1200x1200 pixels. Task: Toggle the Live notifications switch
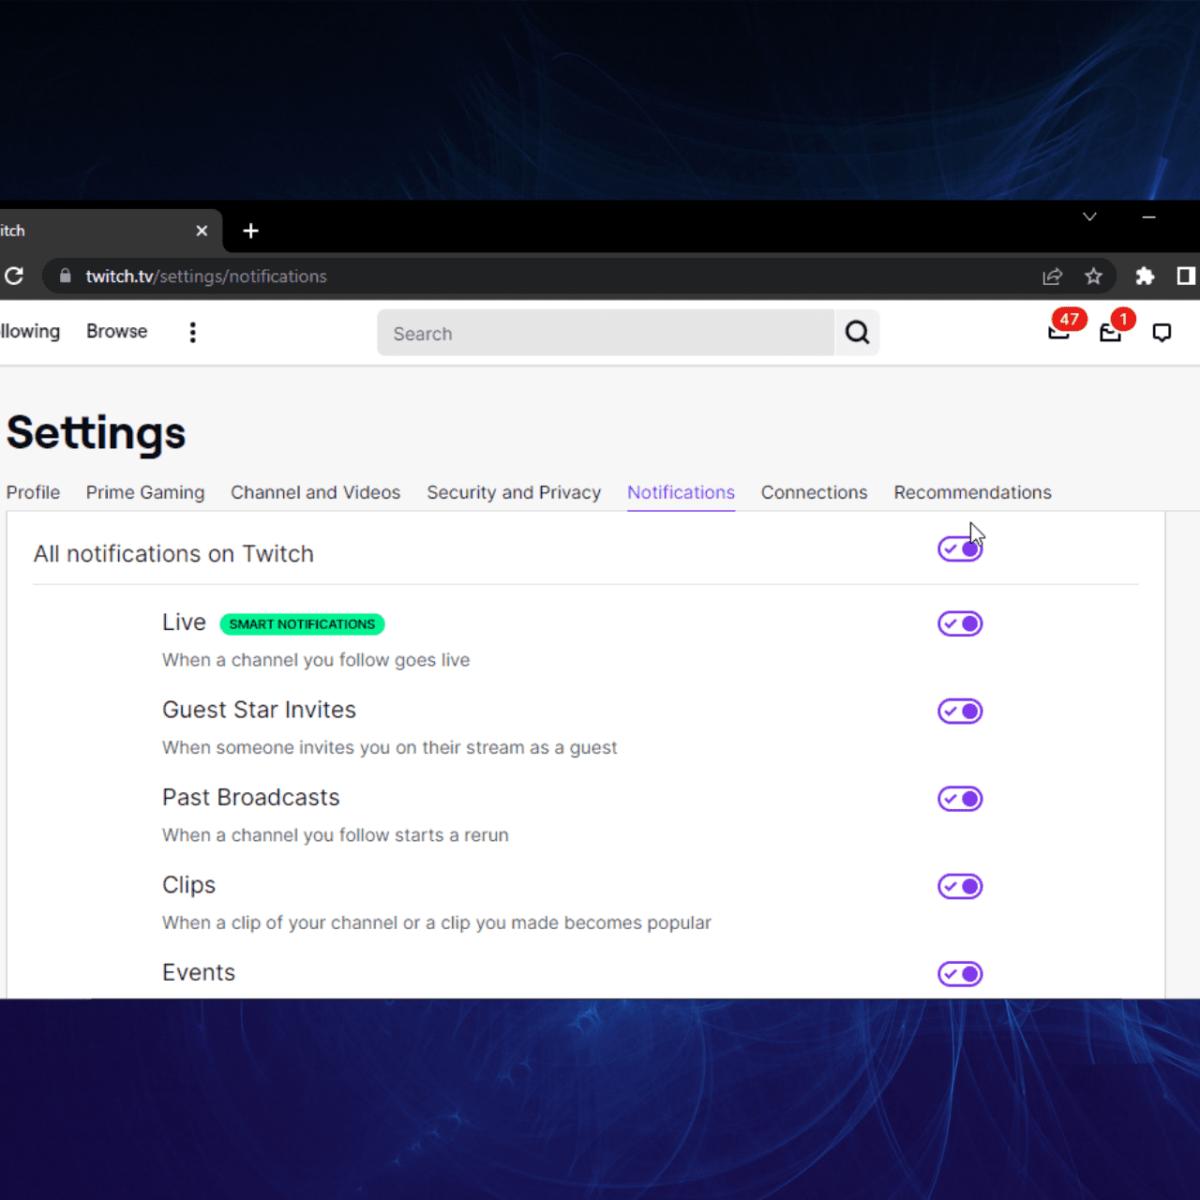(x=960, y=624)
